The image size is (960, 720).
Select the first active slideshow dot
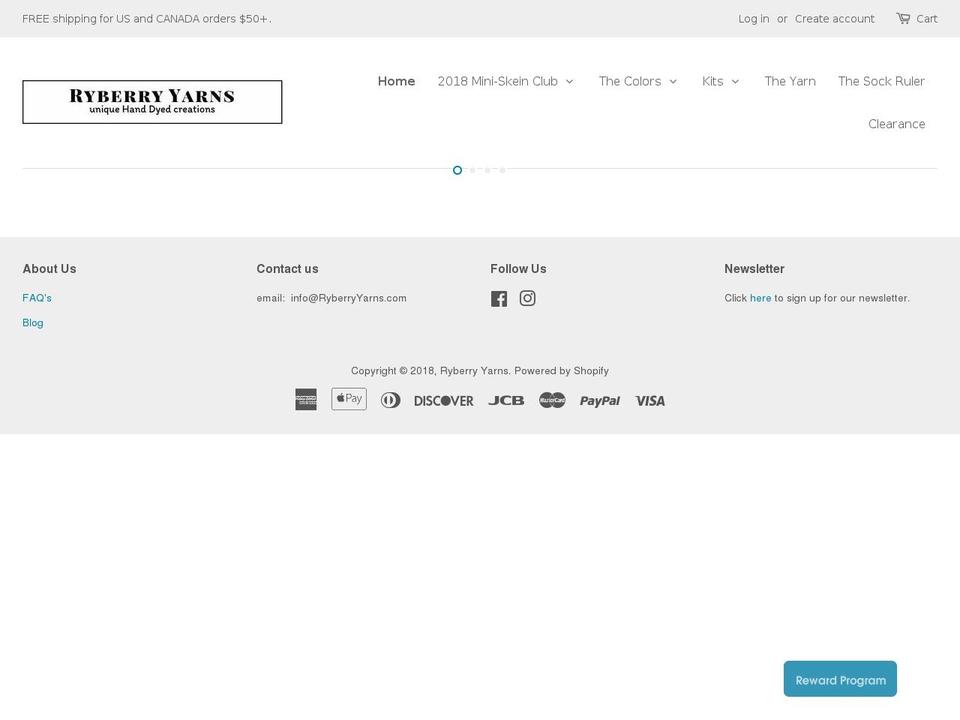point(457,170)
